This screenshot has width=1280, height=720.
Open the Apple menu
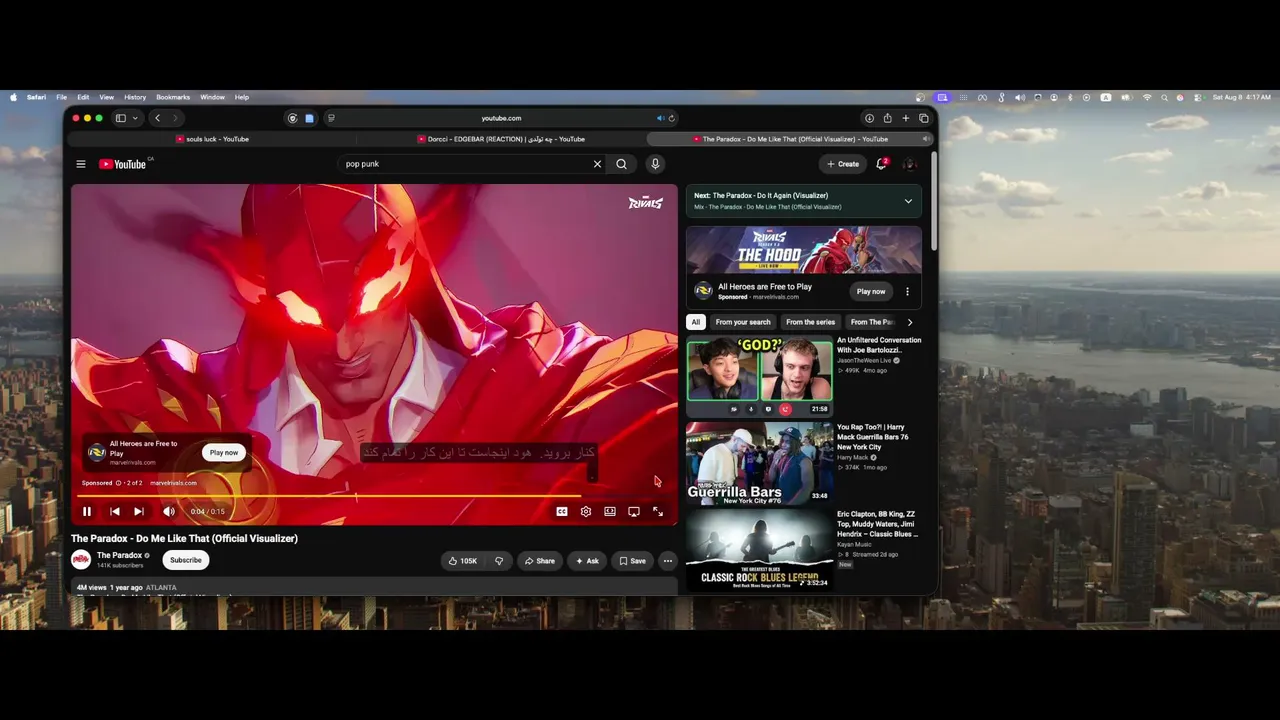tap(13, 97)
